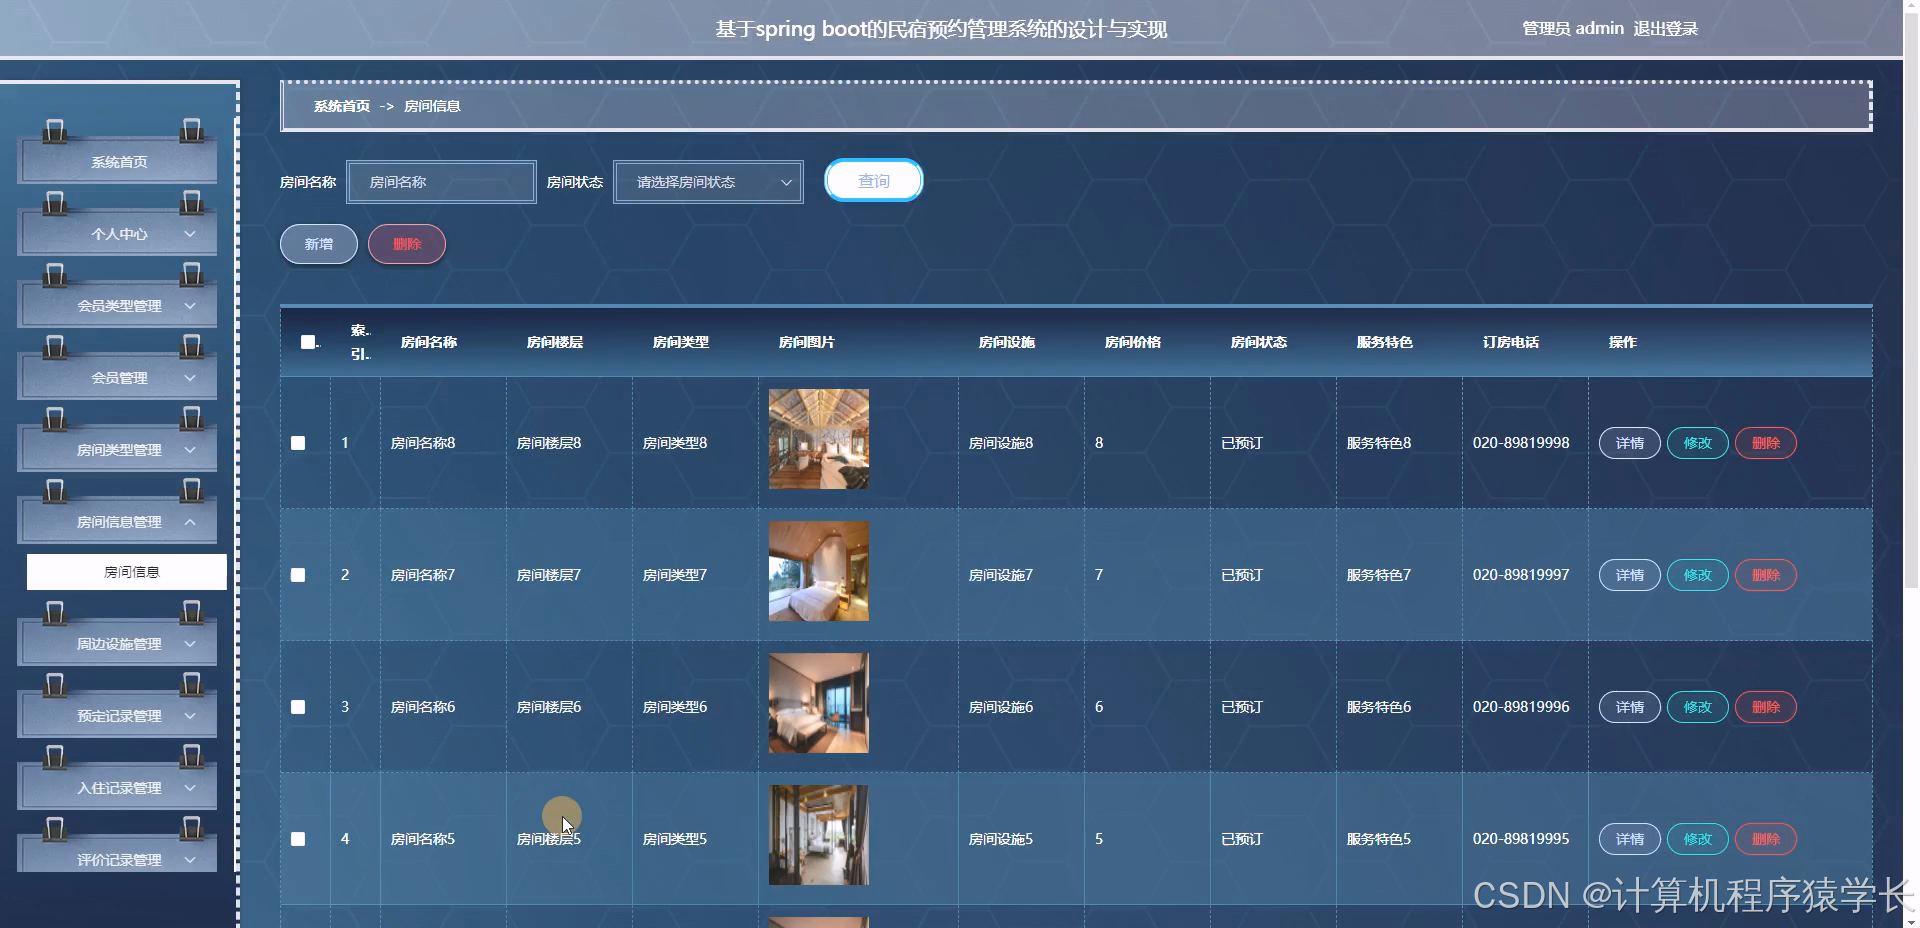This screenshot has width=1920, height=928.
Task: Open 详情 for 房间名称7
Action: pyautogui.click(x=1630, y=575)
